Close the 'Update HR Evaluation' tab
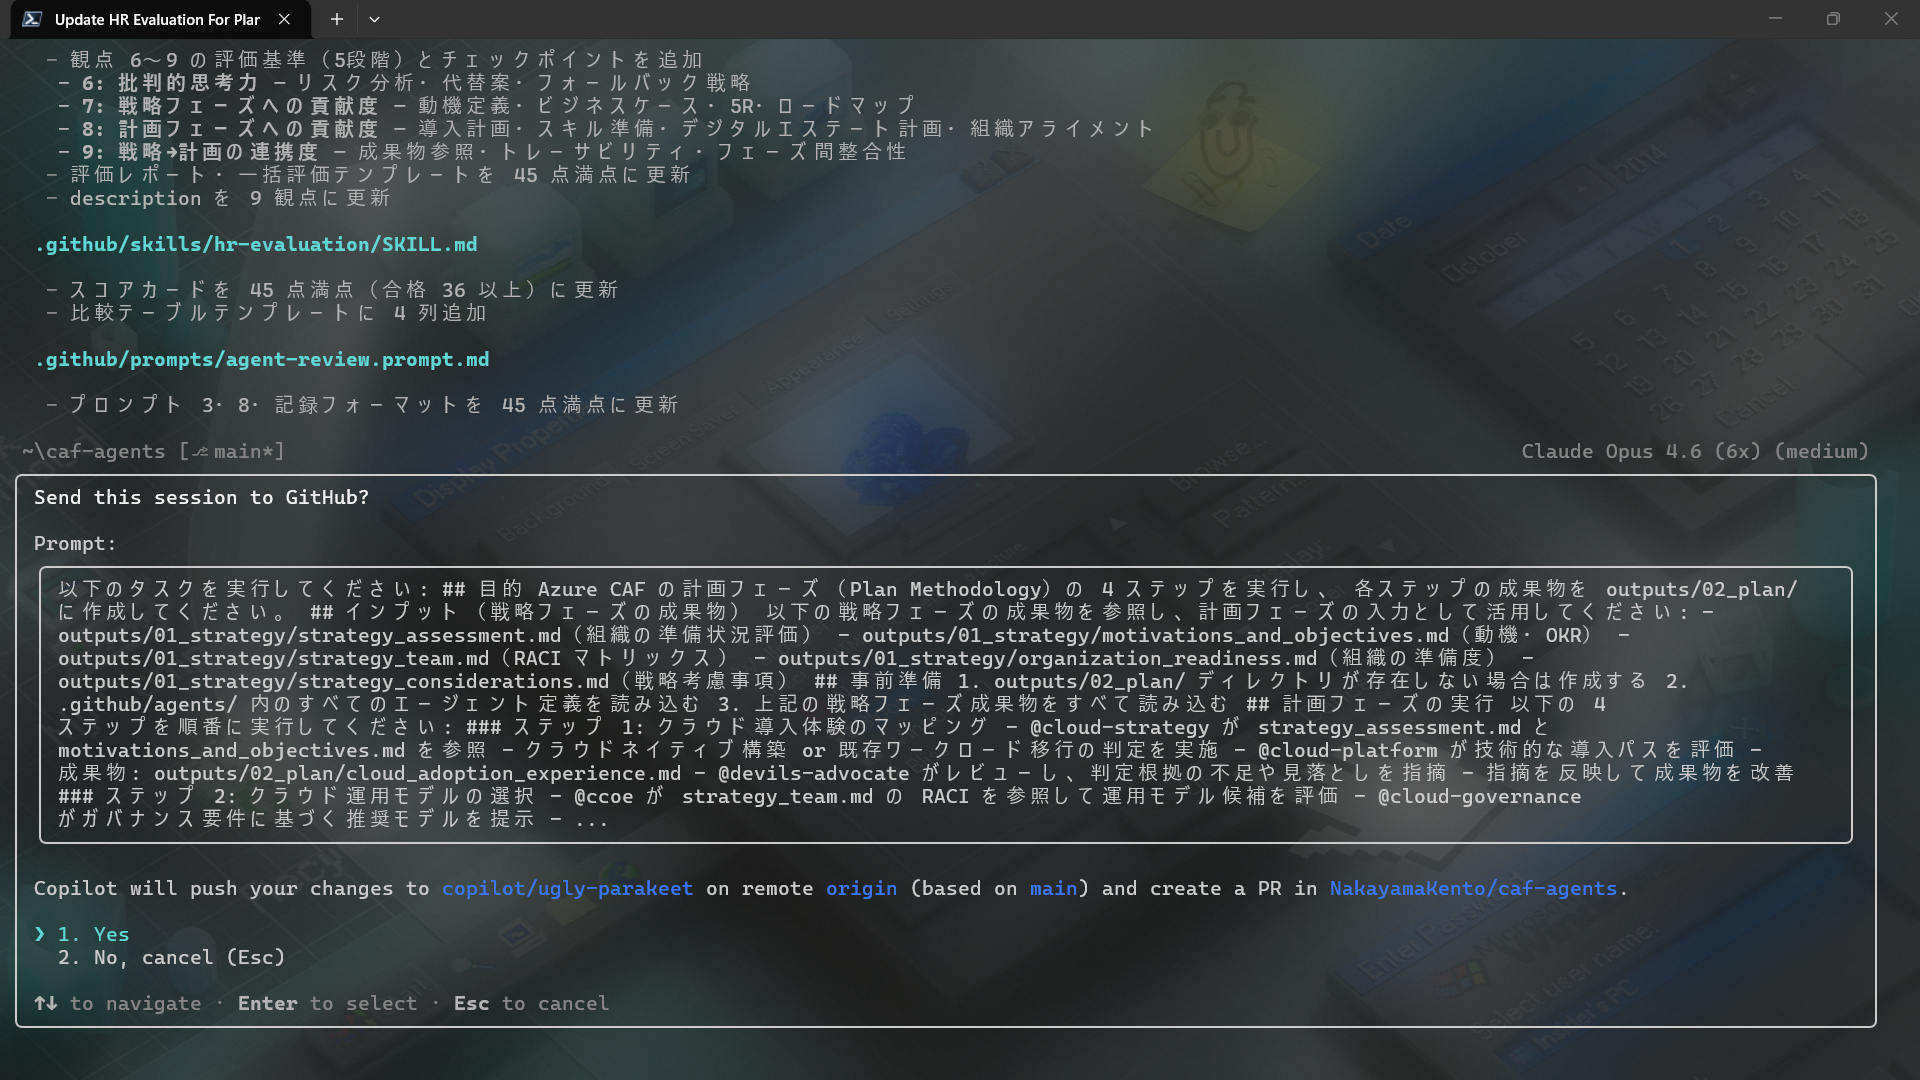 coord(285,19)
